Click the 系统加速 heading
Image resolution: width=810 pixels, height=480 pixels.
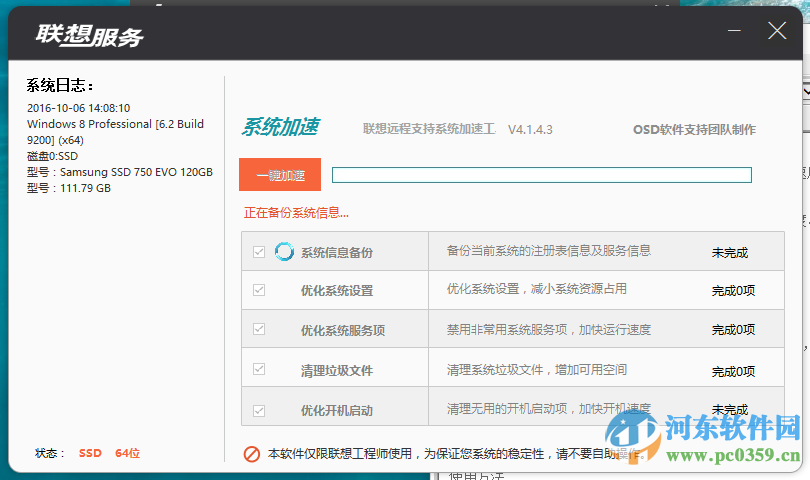pyautogui.click(x=281, y=127)
